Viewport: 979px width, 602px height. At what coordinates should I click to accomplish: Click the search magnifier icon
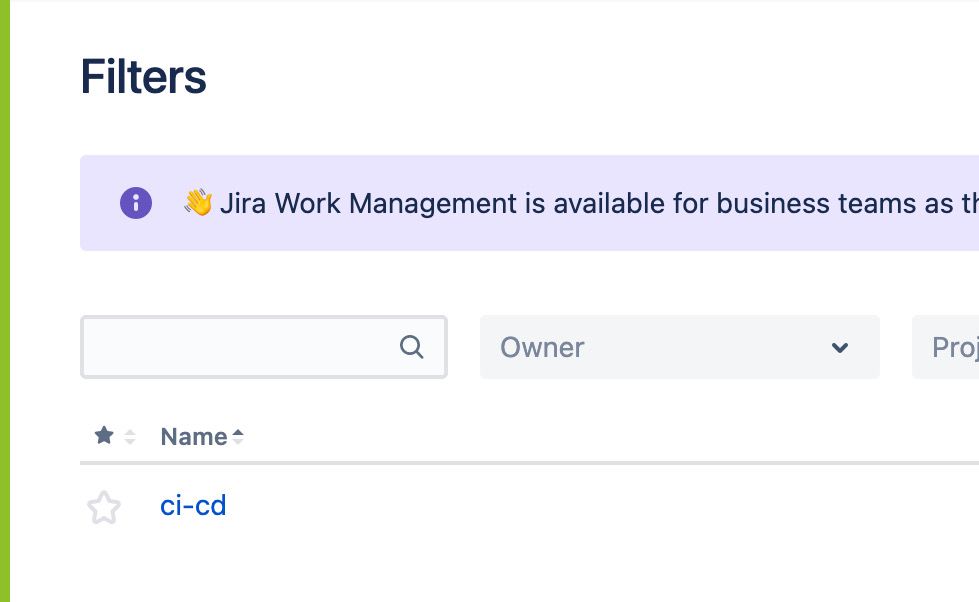pos(411,347)
